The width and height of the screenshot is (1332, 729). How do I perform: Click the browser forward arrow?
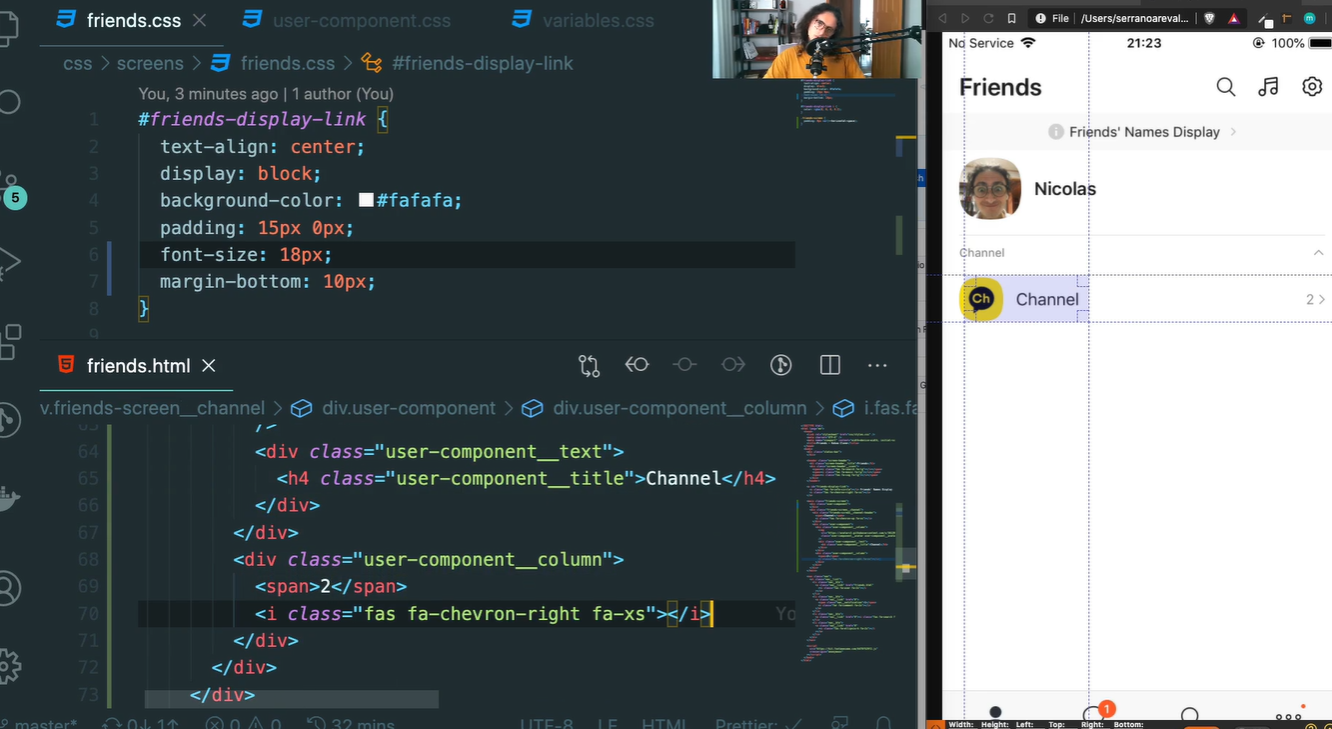(x=965, y=18)
